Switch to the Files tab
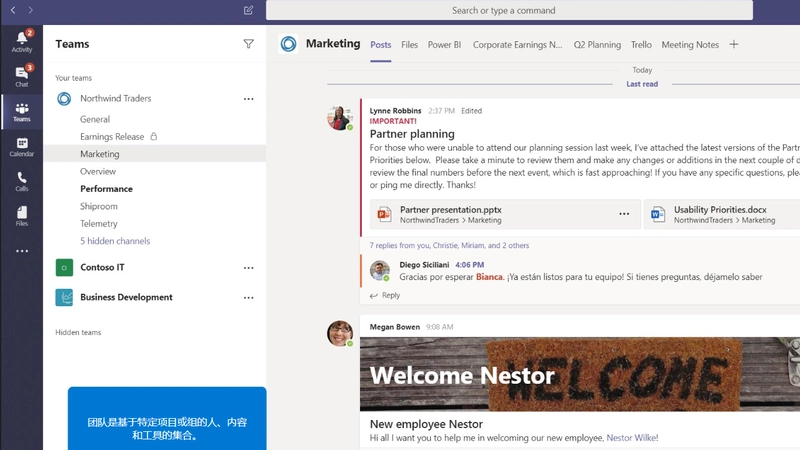The height and width of the screenshot is (450, 800). (x=409, y=45)
